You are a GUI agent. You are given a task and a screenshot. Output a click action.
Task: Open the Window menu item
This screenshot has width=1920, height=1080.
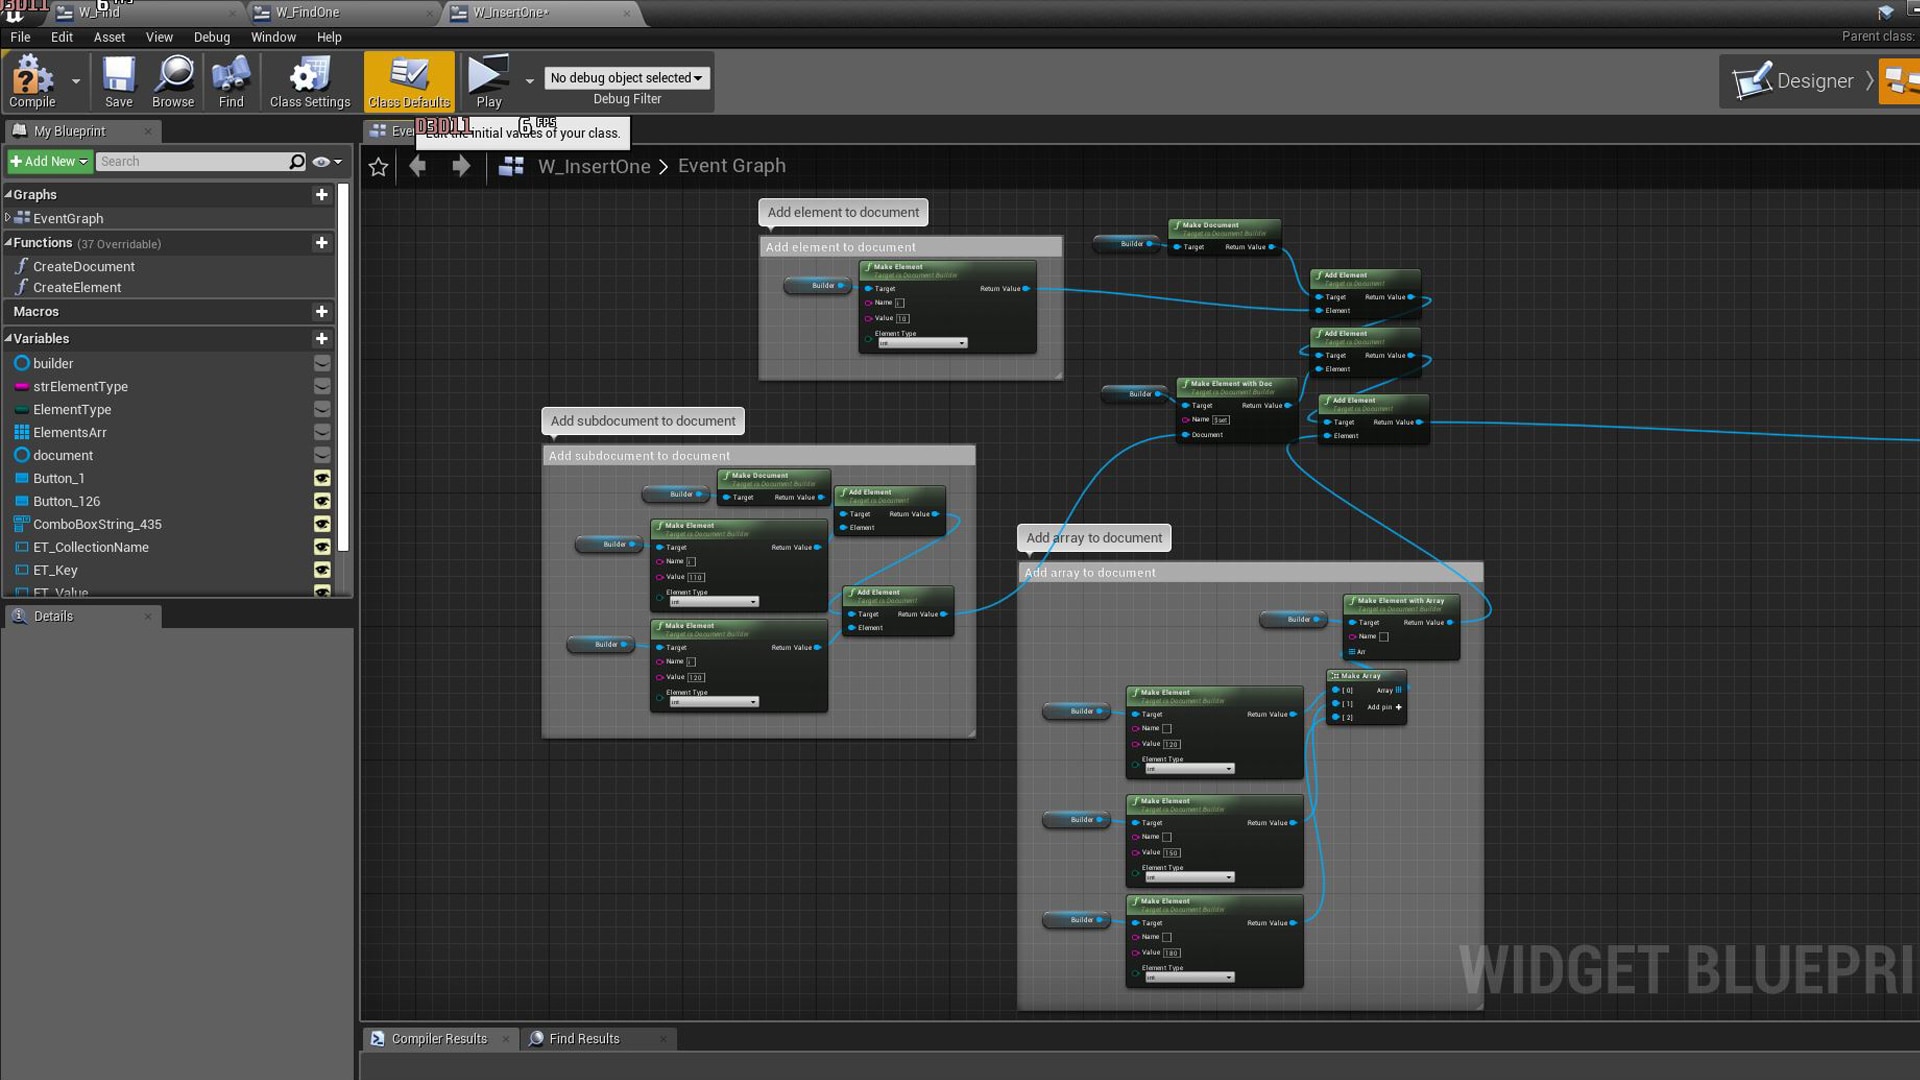pyautogui.click(x=272, y=36)
